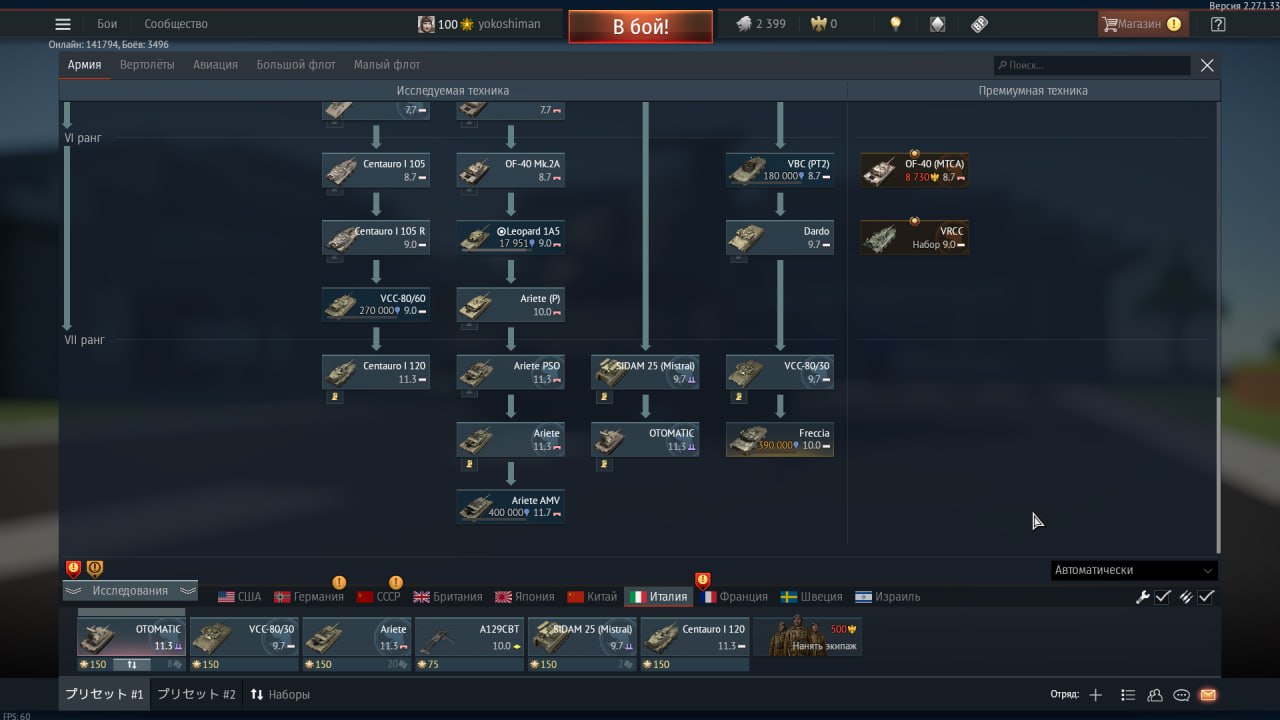The height and width of the screenshot is (720, 1280).
Task: Open the diamond-shaped icon in top bar
Action: 937,24
